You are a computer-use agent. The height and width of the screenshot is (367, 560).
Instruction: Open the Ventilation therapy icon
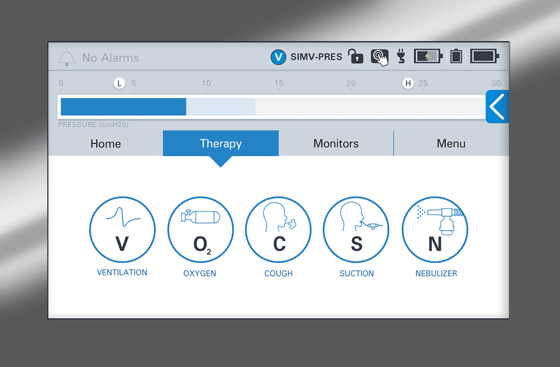coord(122,230)
